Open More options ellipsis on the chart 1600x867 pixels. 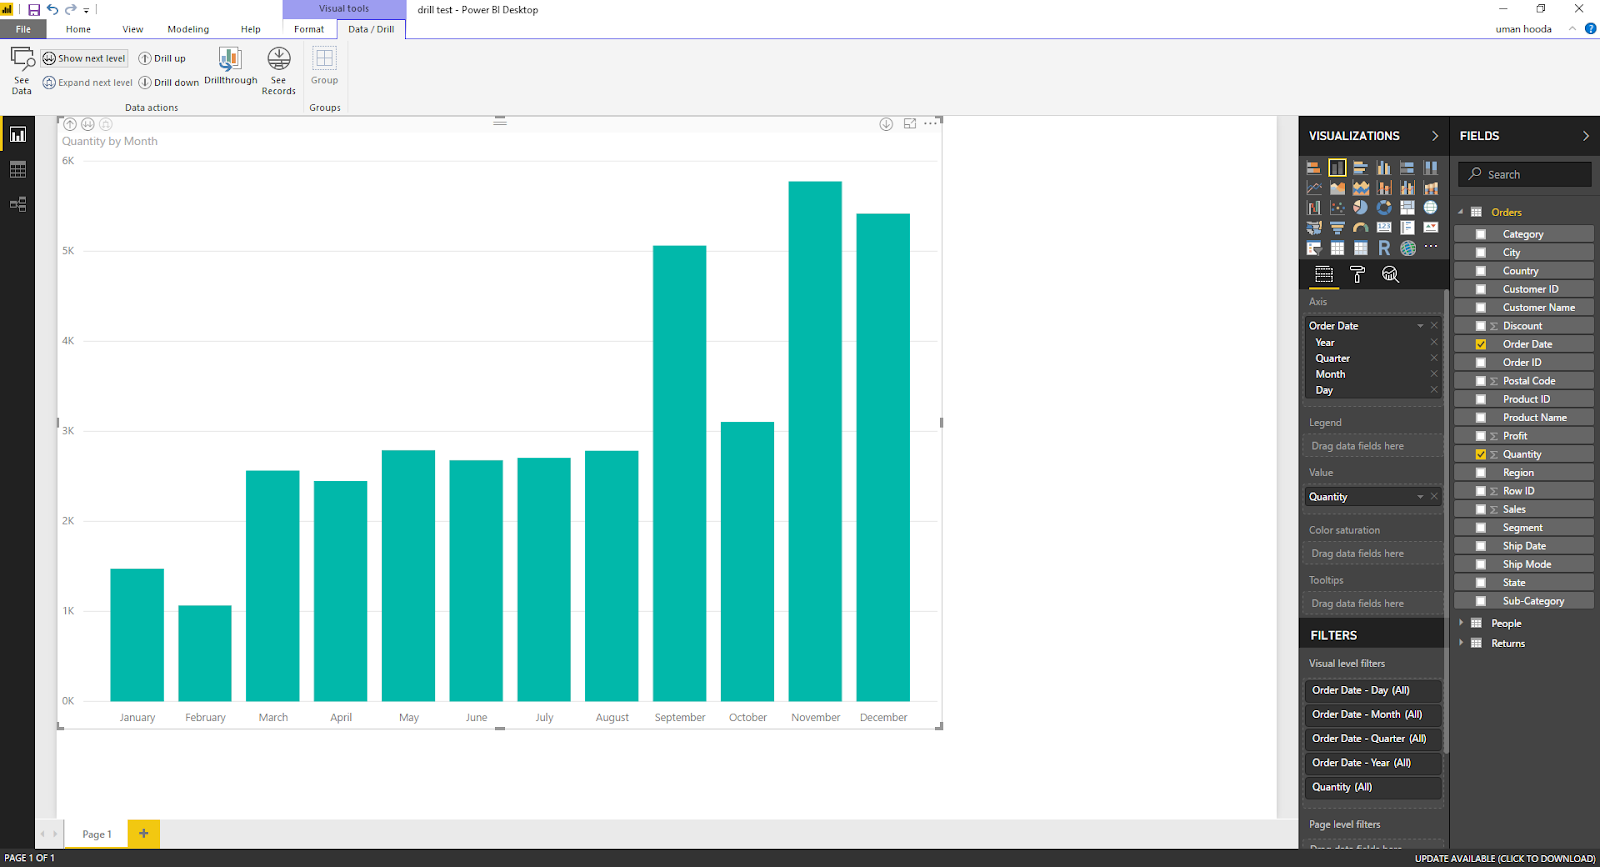coord(931,123)
